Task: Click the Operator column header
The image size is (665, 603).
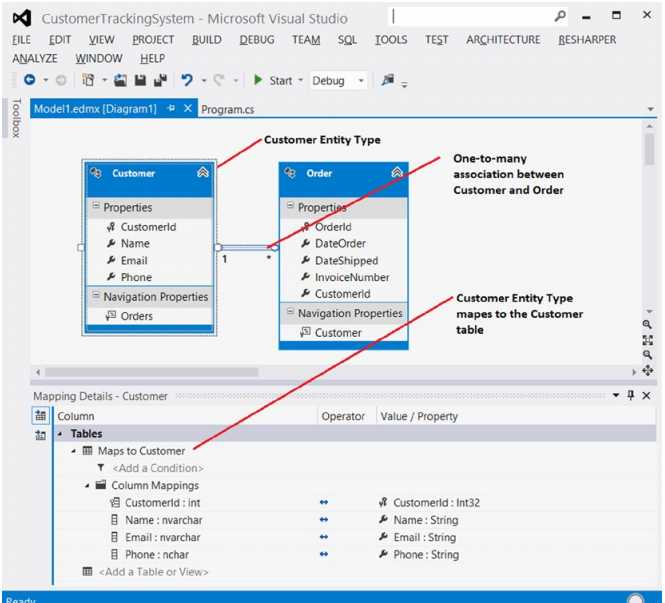Action: tap(343, 416)
